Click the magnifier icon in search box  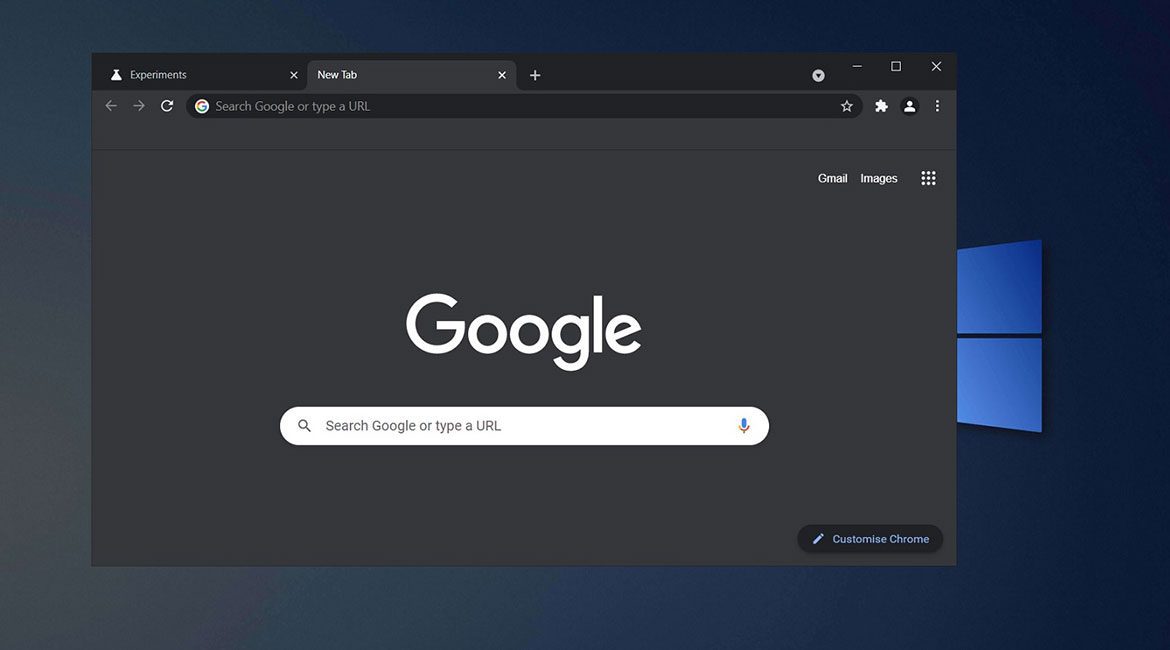[304, 425]
